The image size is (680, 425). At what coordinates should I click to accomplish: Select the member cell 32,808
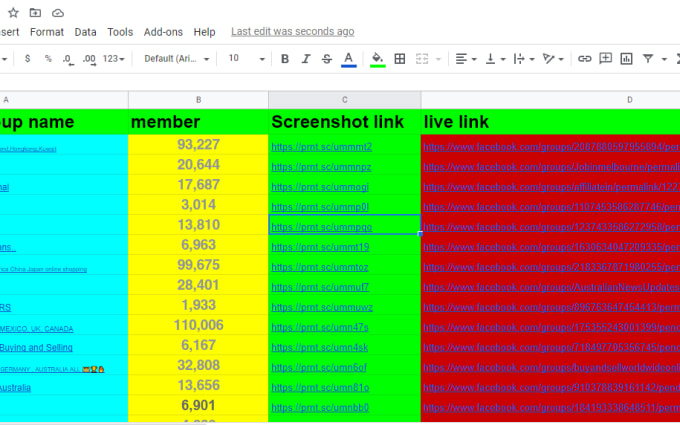coord(198,365)
